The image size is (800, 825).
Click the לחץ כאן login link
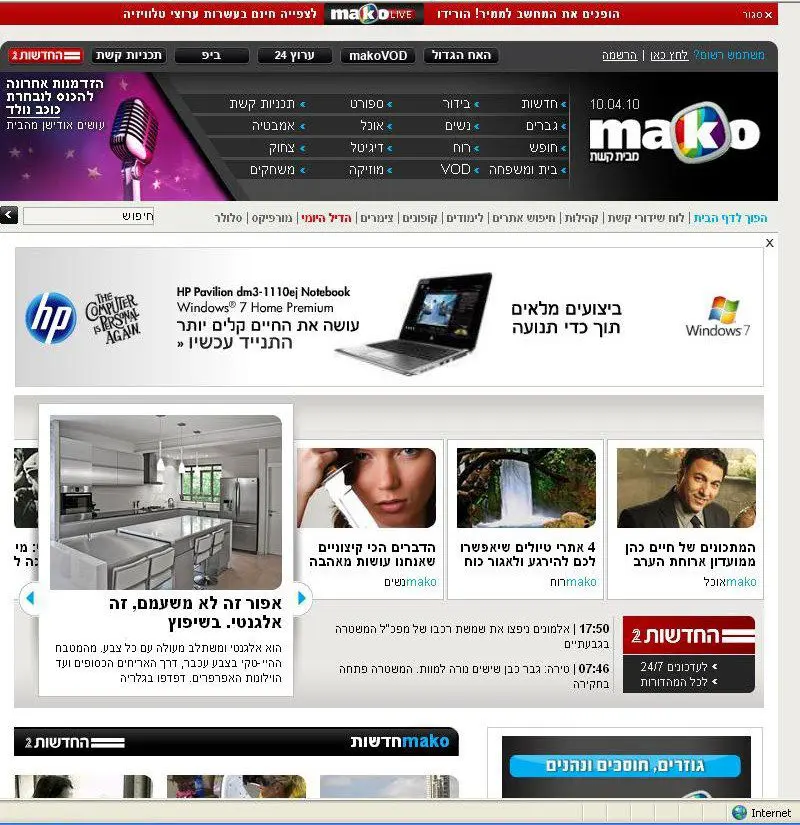coord(669,55)
